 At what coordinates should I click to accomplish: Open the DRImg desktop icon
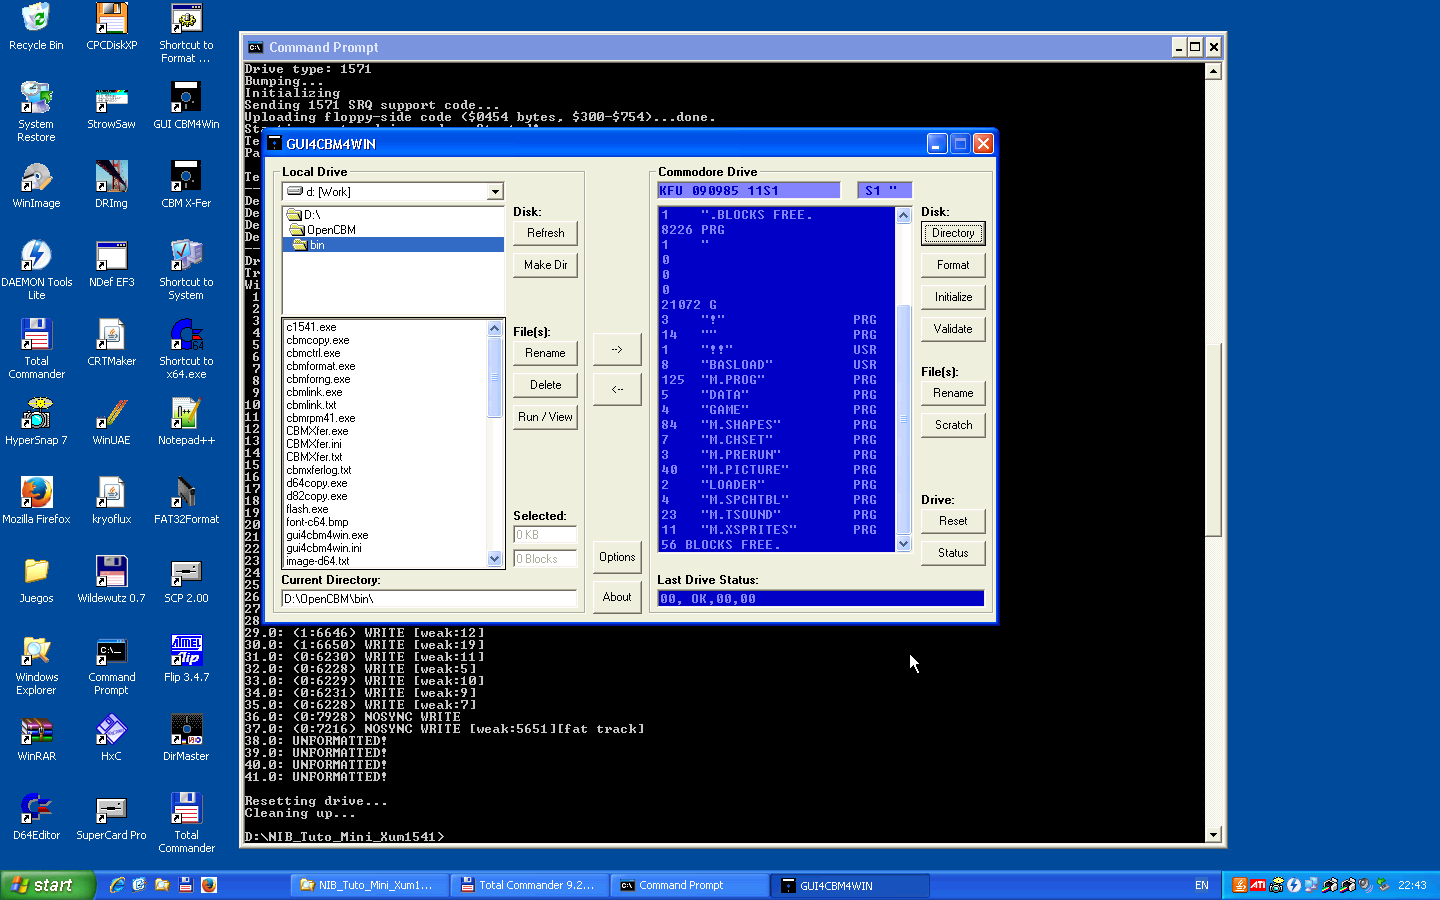[111, 185]
